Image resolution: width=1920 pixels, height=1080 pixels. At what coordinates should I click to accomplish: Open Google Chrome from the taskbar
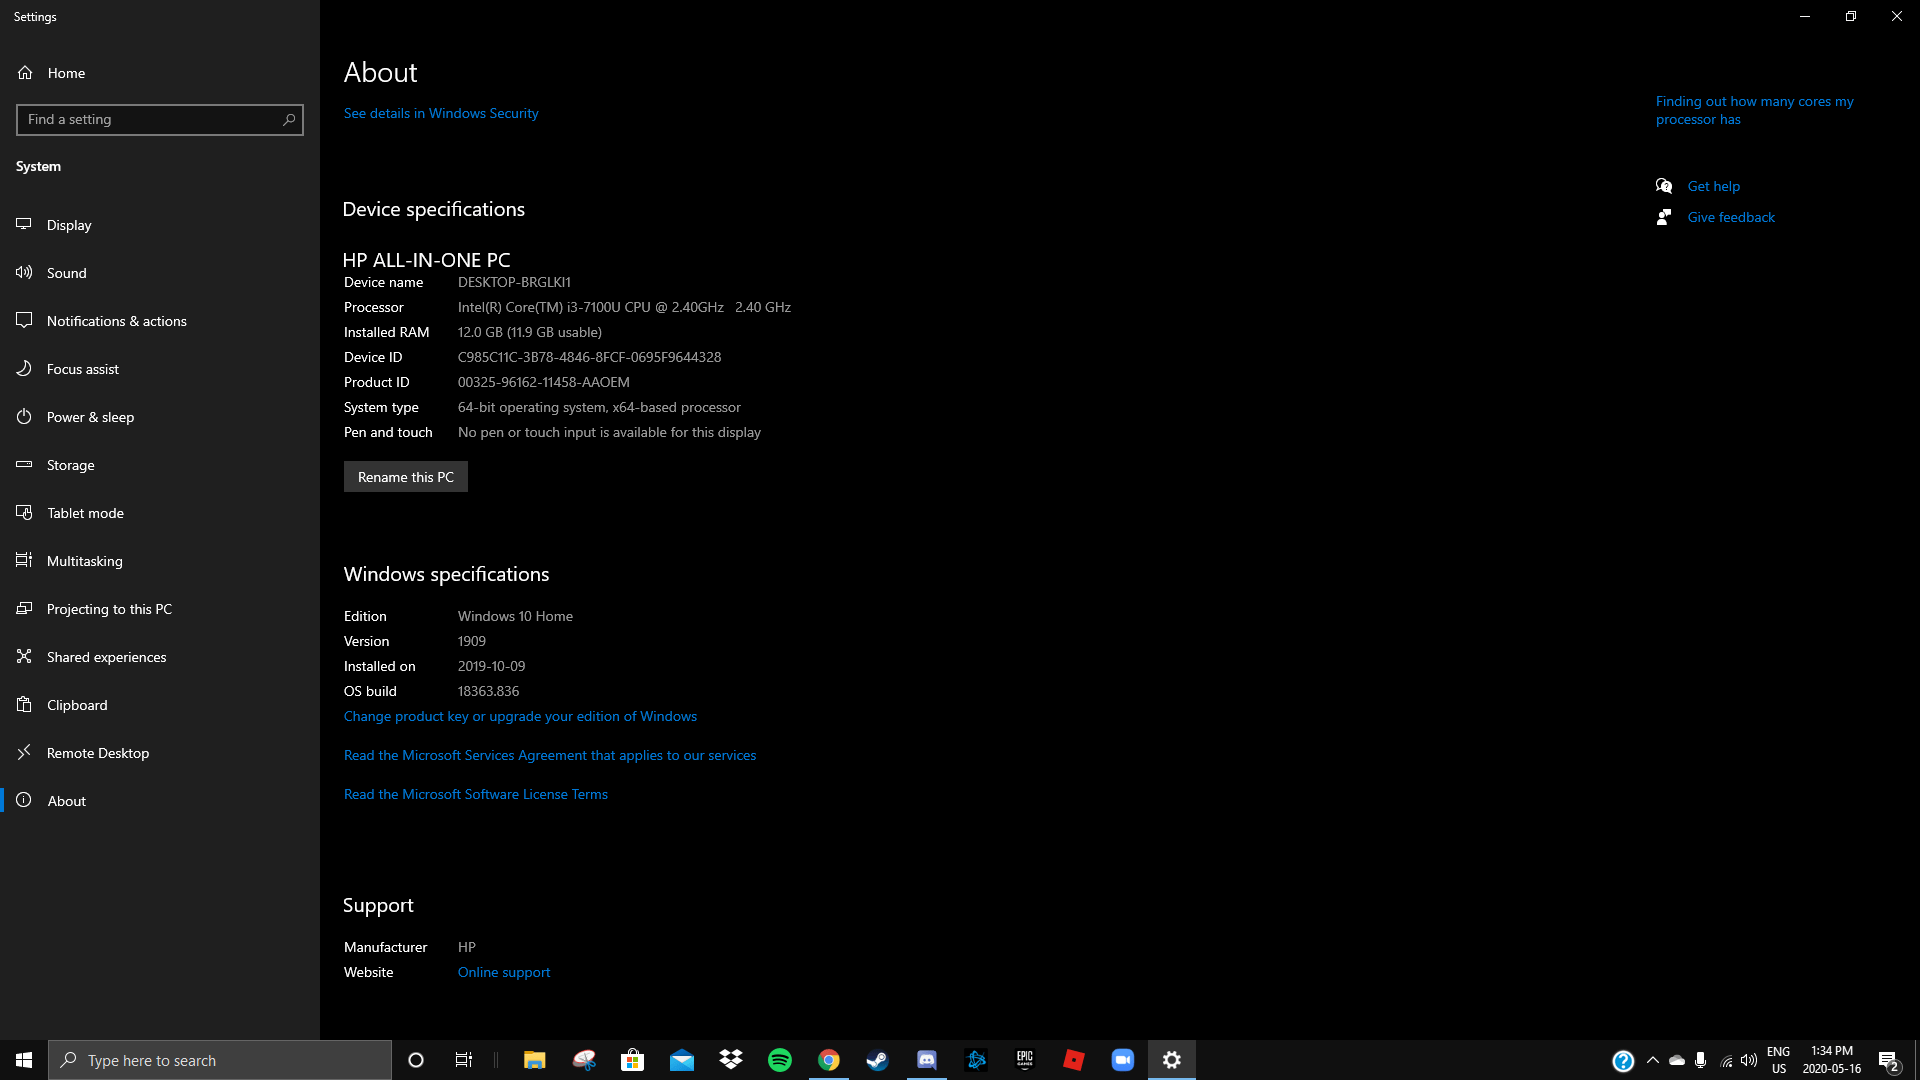point(829,1060)
